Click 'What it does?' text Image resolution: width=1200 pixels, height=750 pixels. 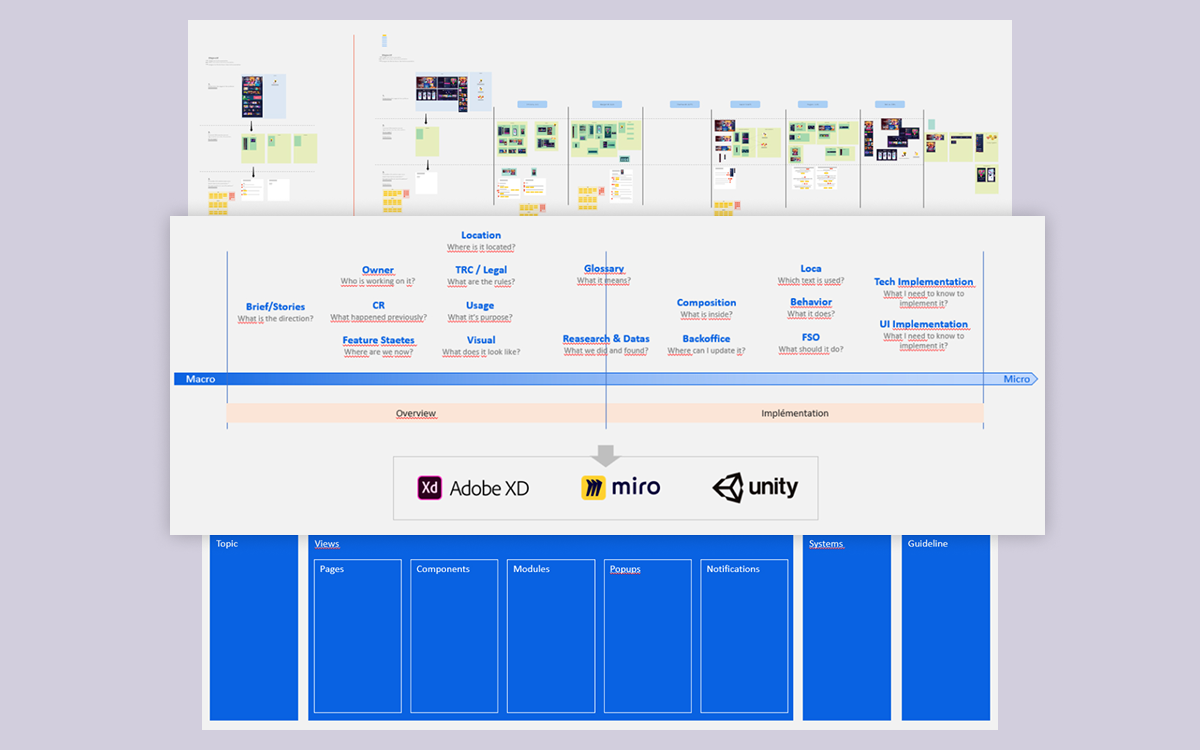[811, 314]
